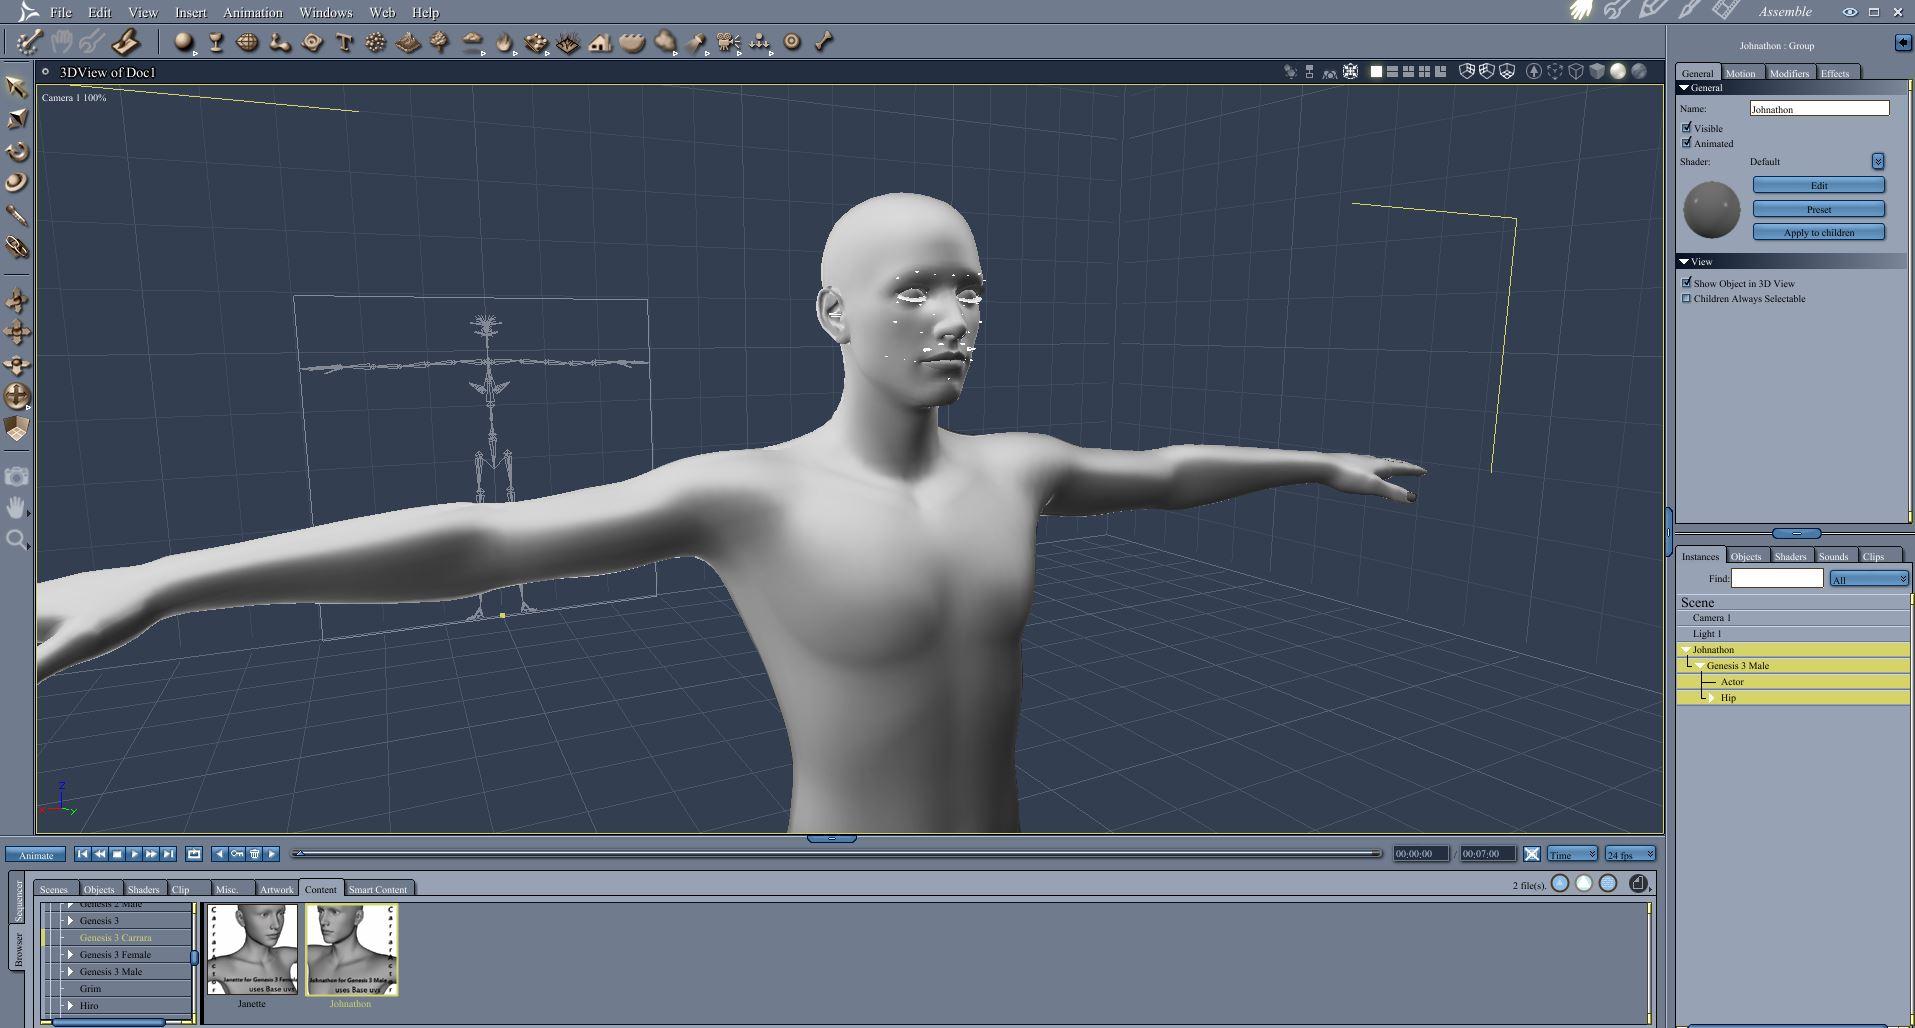Open the 24 fps dropdown
Screen dimensions: 1915x1028
tap(1630, 854)
